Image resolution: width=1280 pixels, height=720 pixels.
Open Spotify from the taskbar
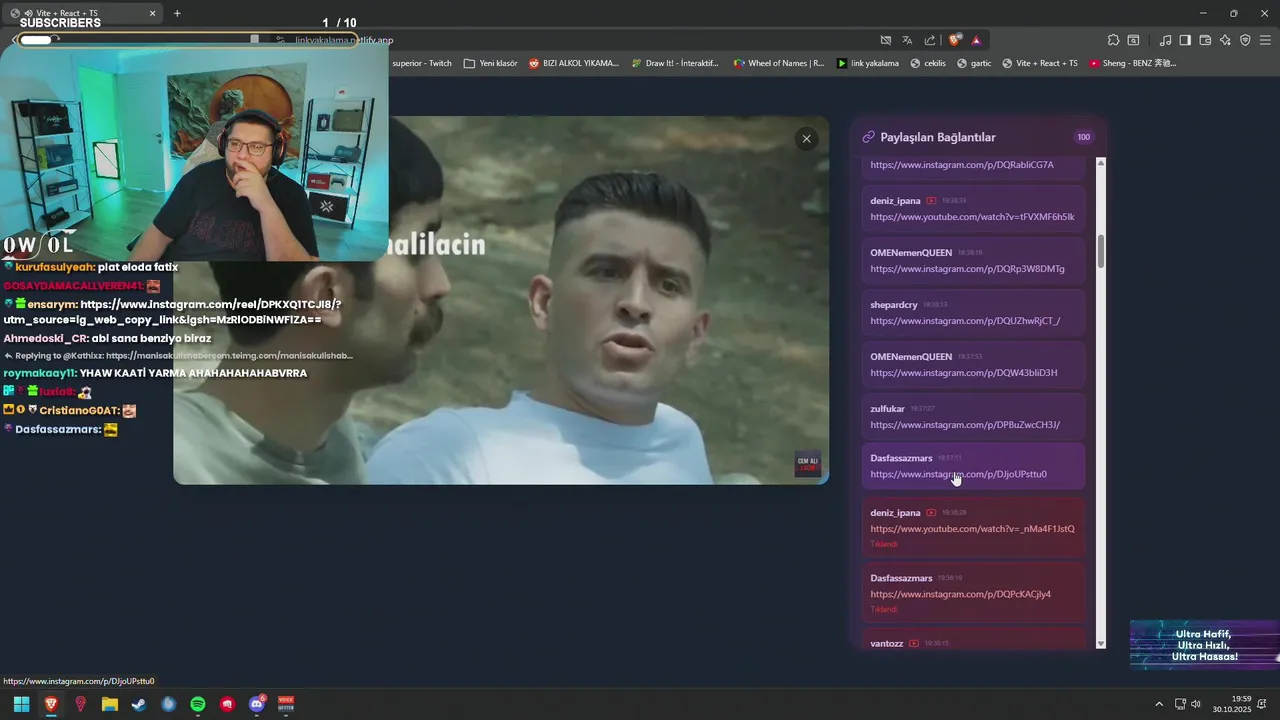(198, 704)
